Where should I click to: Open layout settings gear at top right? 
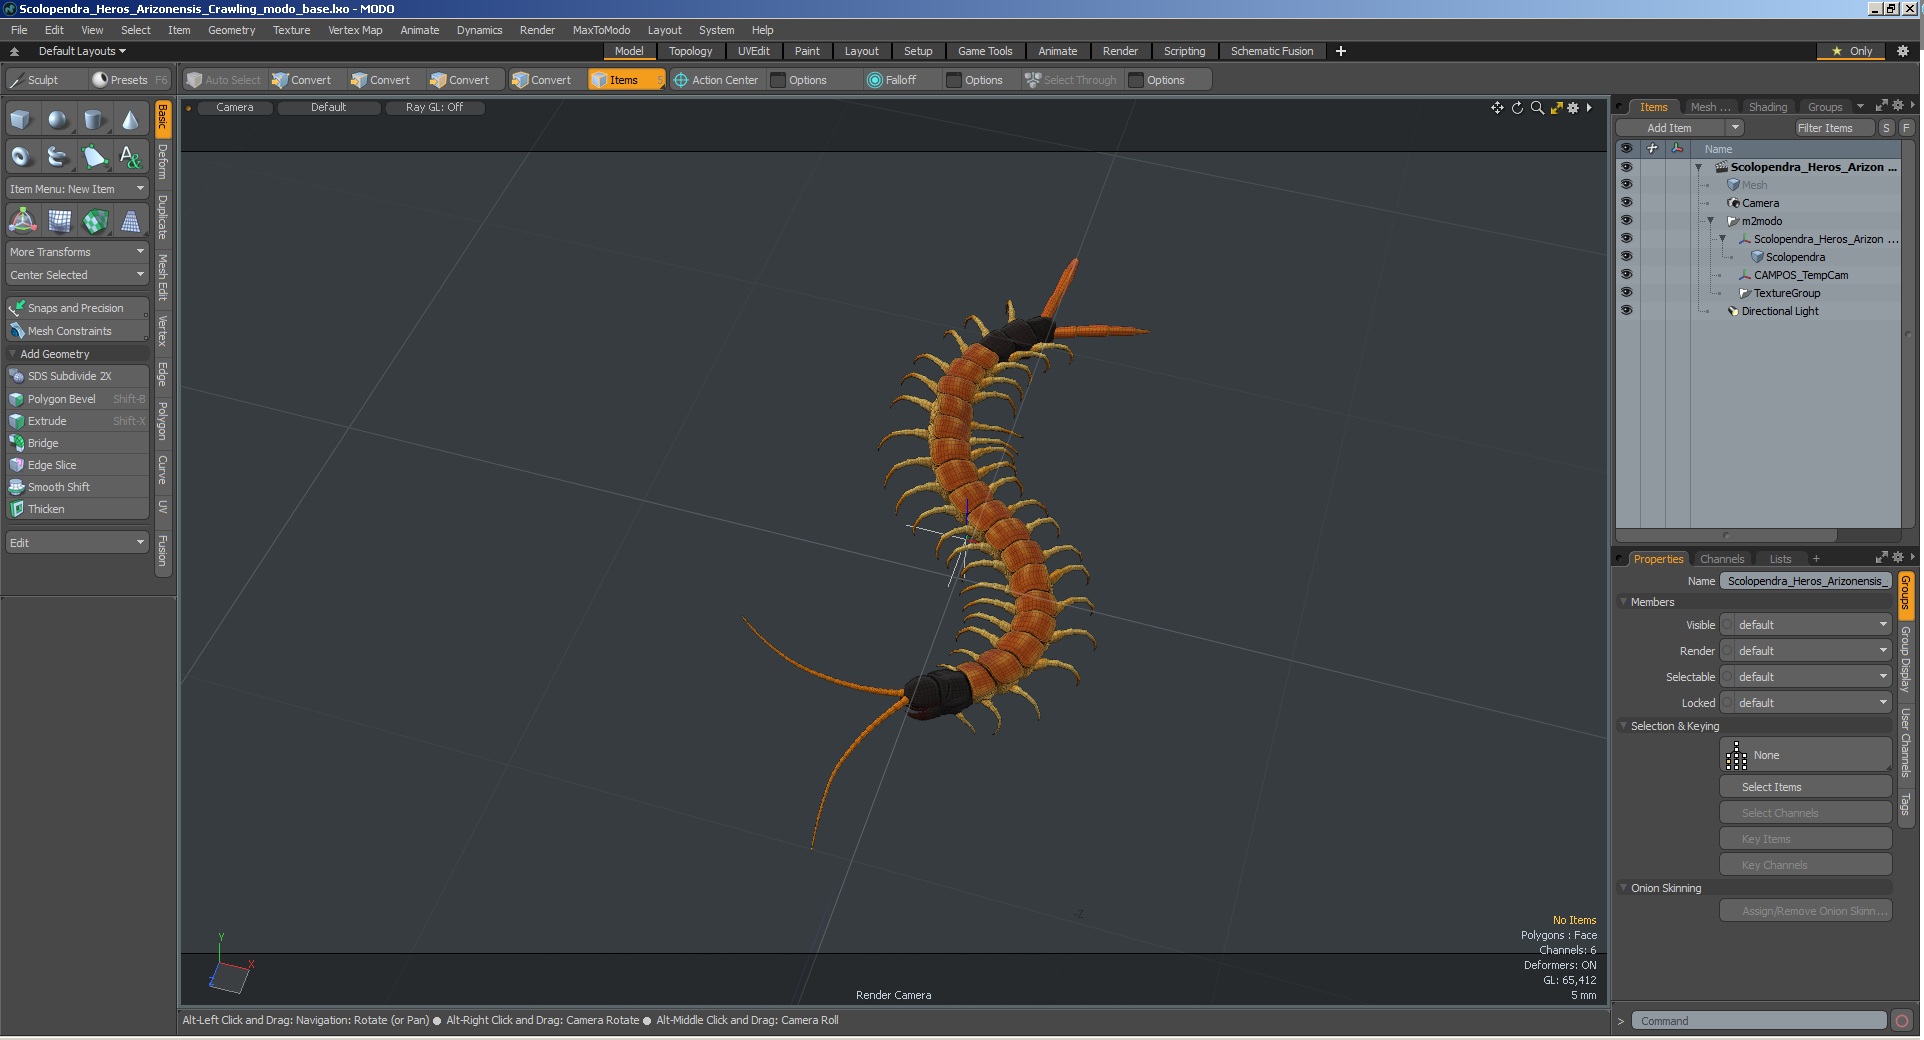pos(1903,51)
